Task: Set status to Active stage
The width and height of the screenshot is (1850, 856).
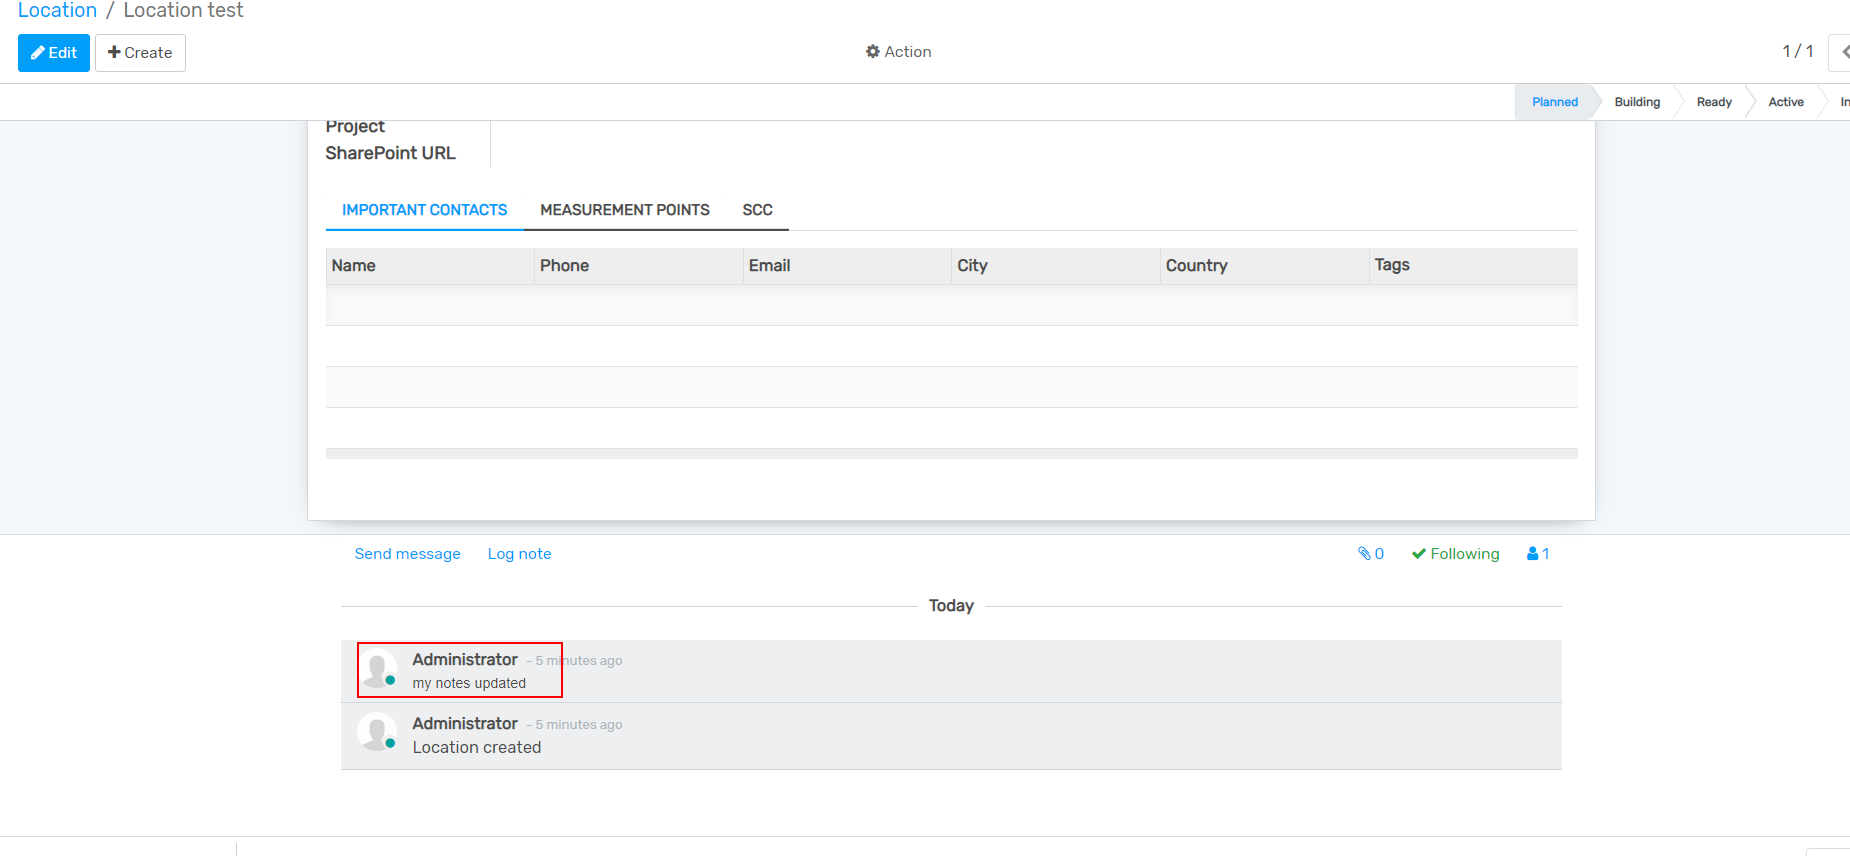Action: (1785, 102)
